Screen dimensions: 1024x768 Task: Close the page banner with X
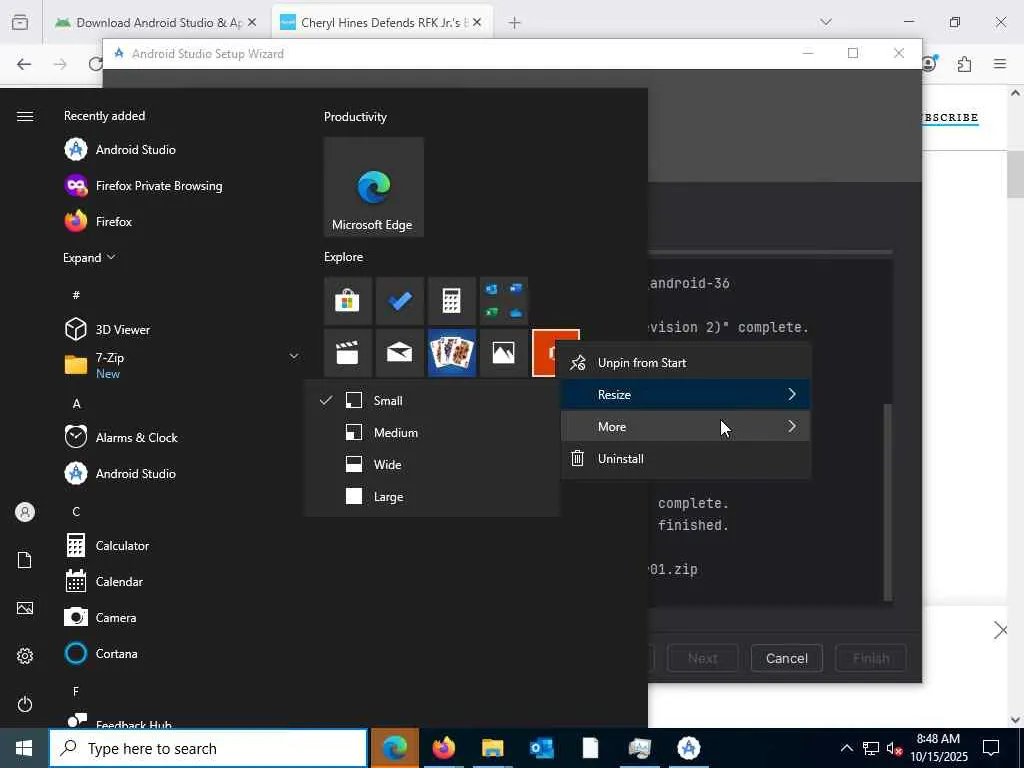1000,630
